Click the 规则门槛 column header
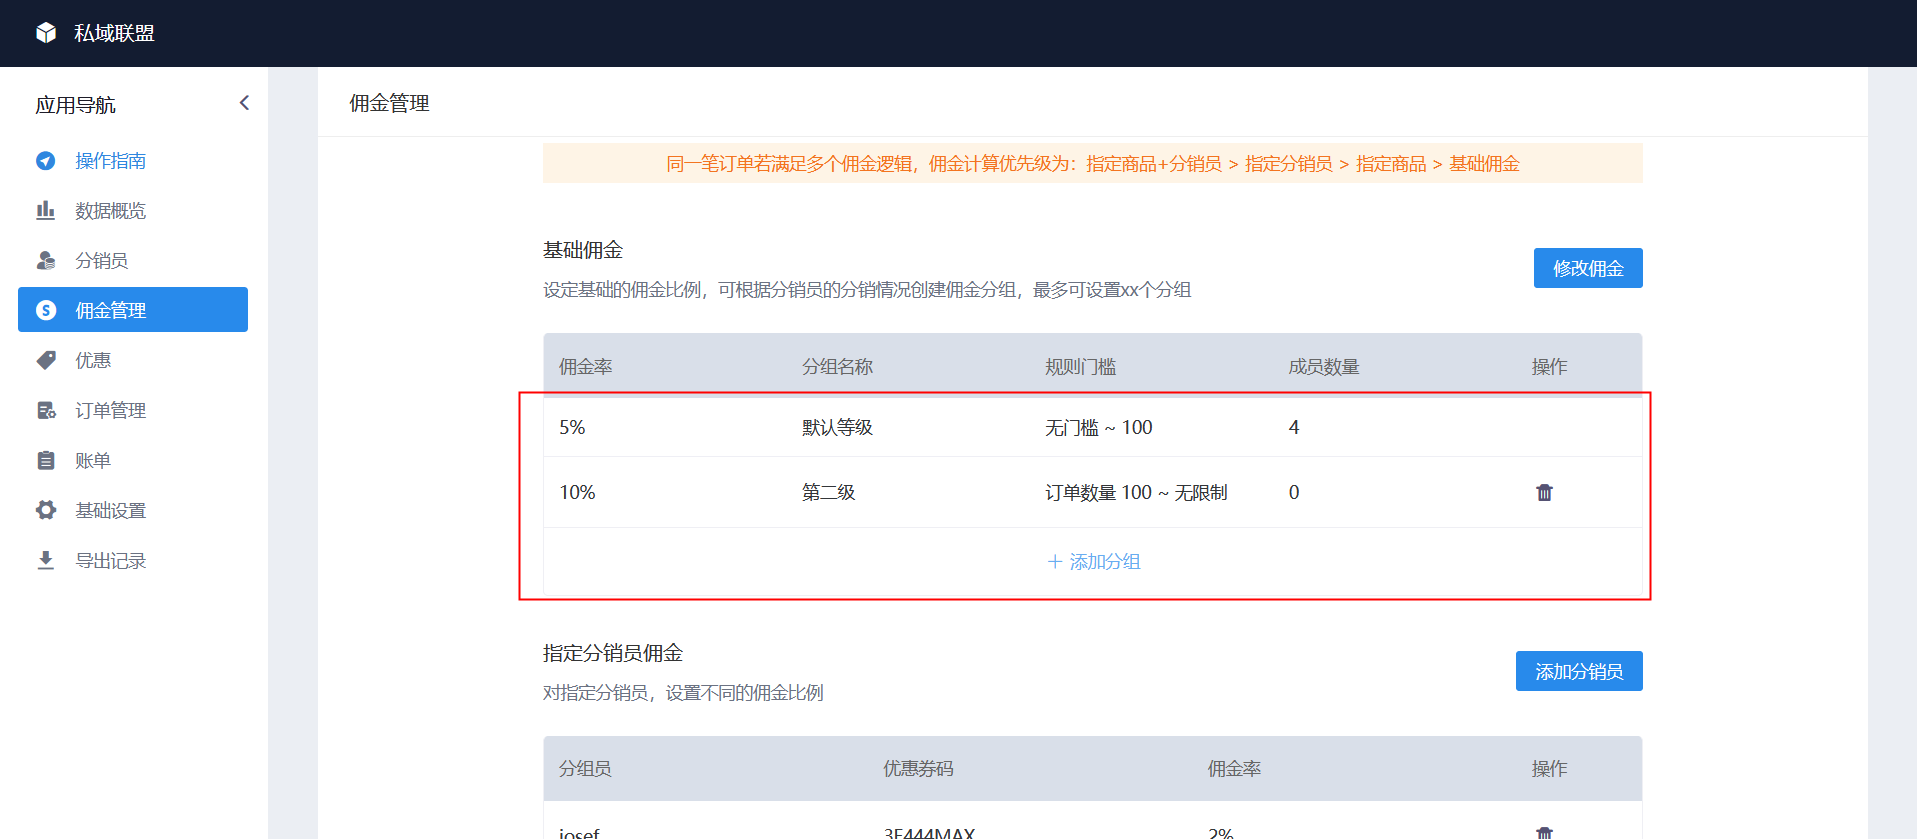Image resolution: width=1917 pixels, height=839 pixels. tap(1080, 367)
